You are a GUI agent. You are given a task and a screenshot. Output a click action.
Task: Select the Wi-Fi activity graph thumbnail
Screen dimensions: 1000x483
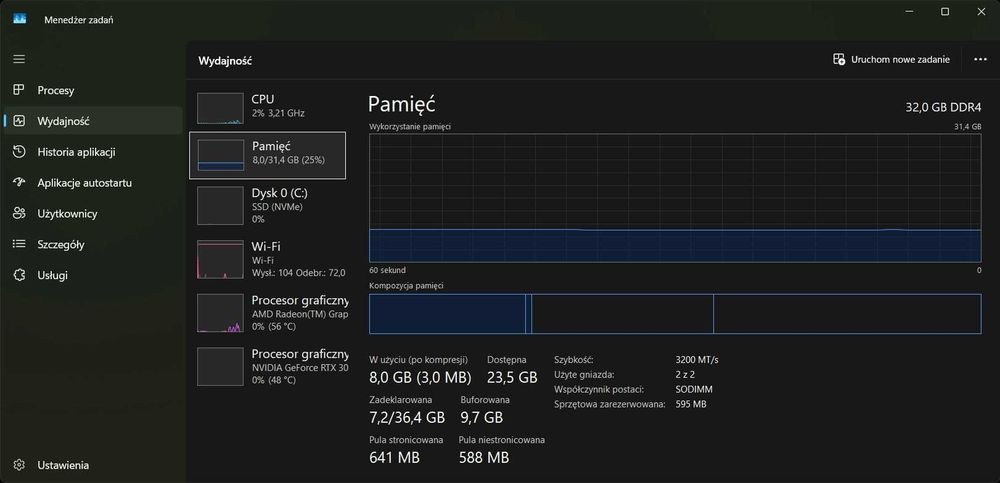click(220, 259)
